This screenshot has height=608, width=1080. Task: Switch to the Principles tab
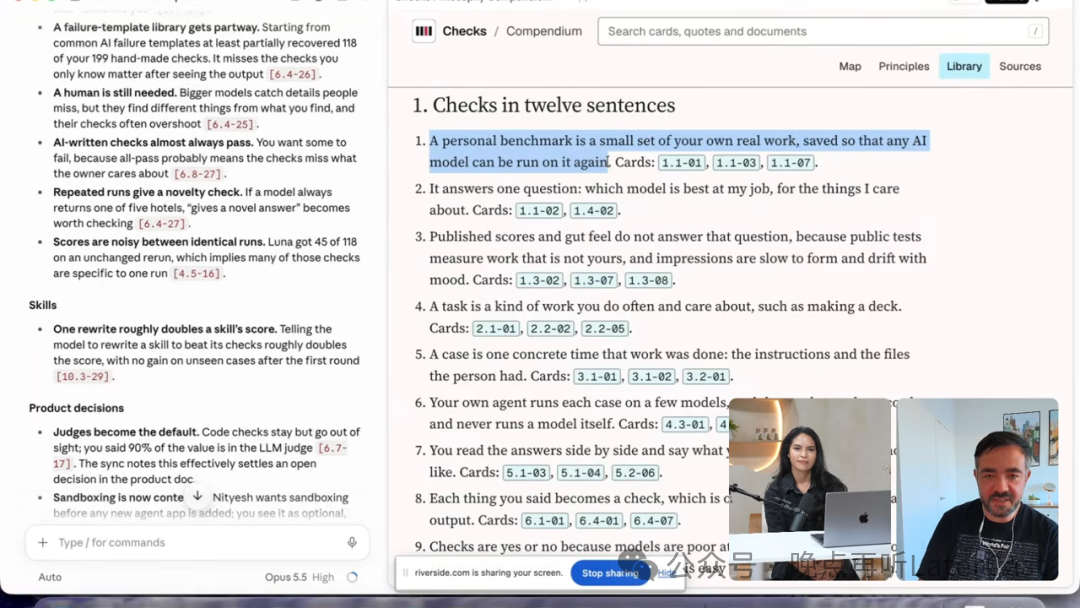pyautogui.click(x=904, y=66)
